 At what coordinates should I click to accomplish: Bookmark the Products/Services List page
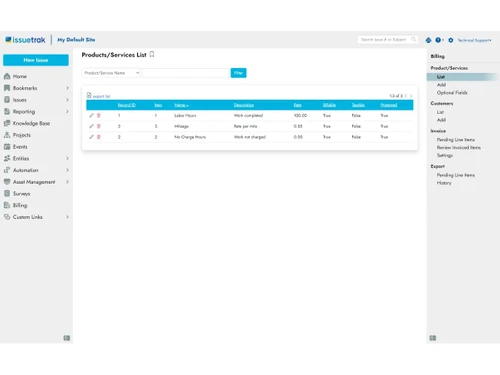pos(152,54)
